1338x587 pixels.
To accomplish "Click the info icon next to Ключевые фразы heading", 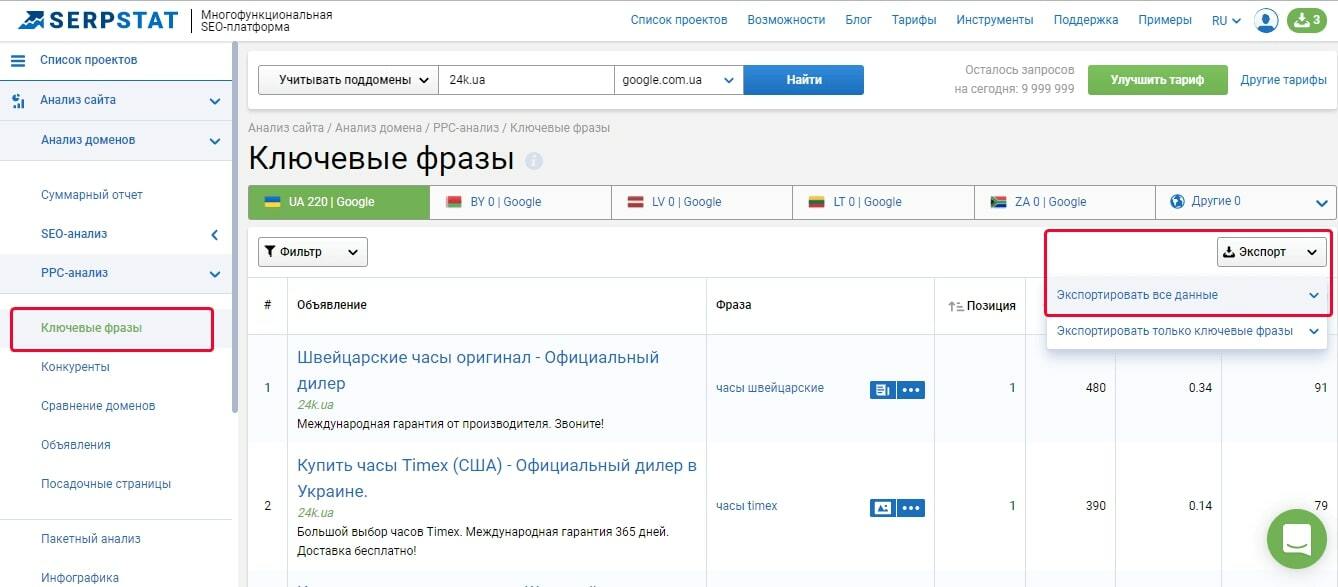I will (x=534, y=161).
